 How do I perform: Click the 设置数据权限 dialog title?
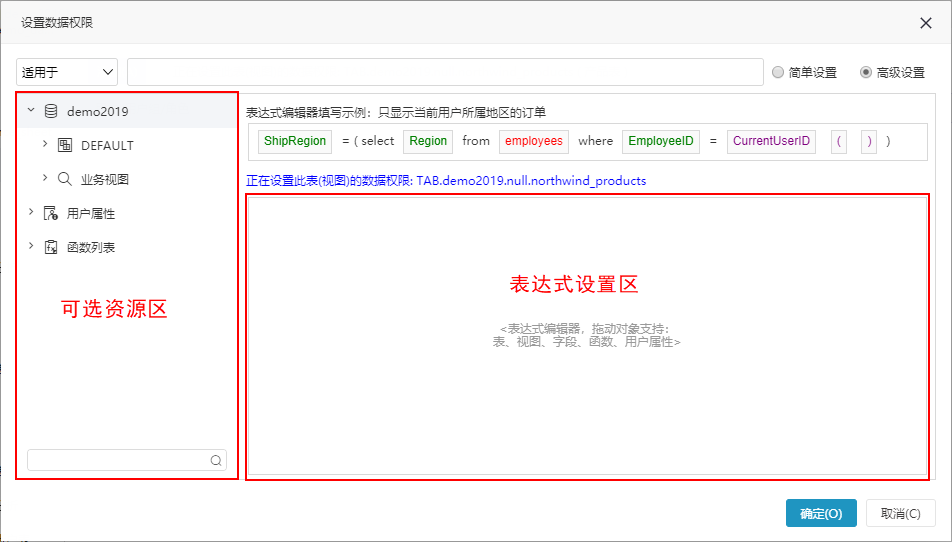click(57, 23)
